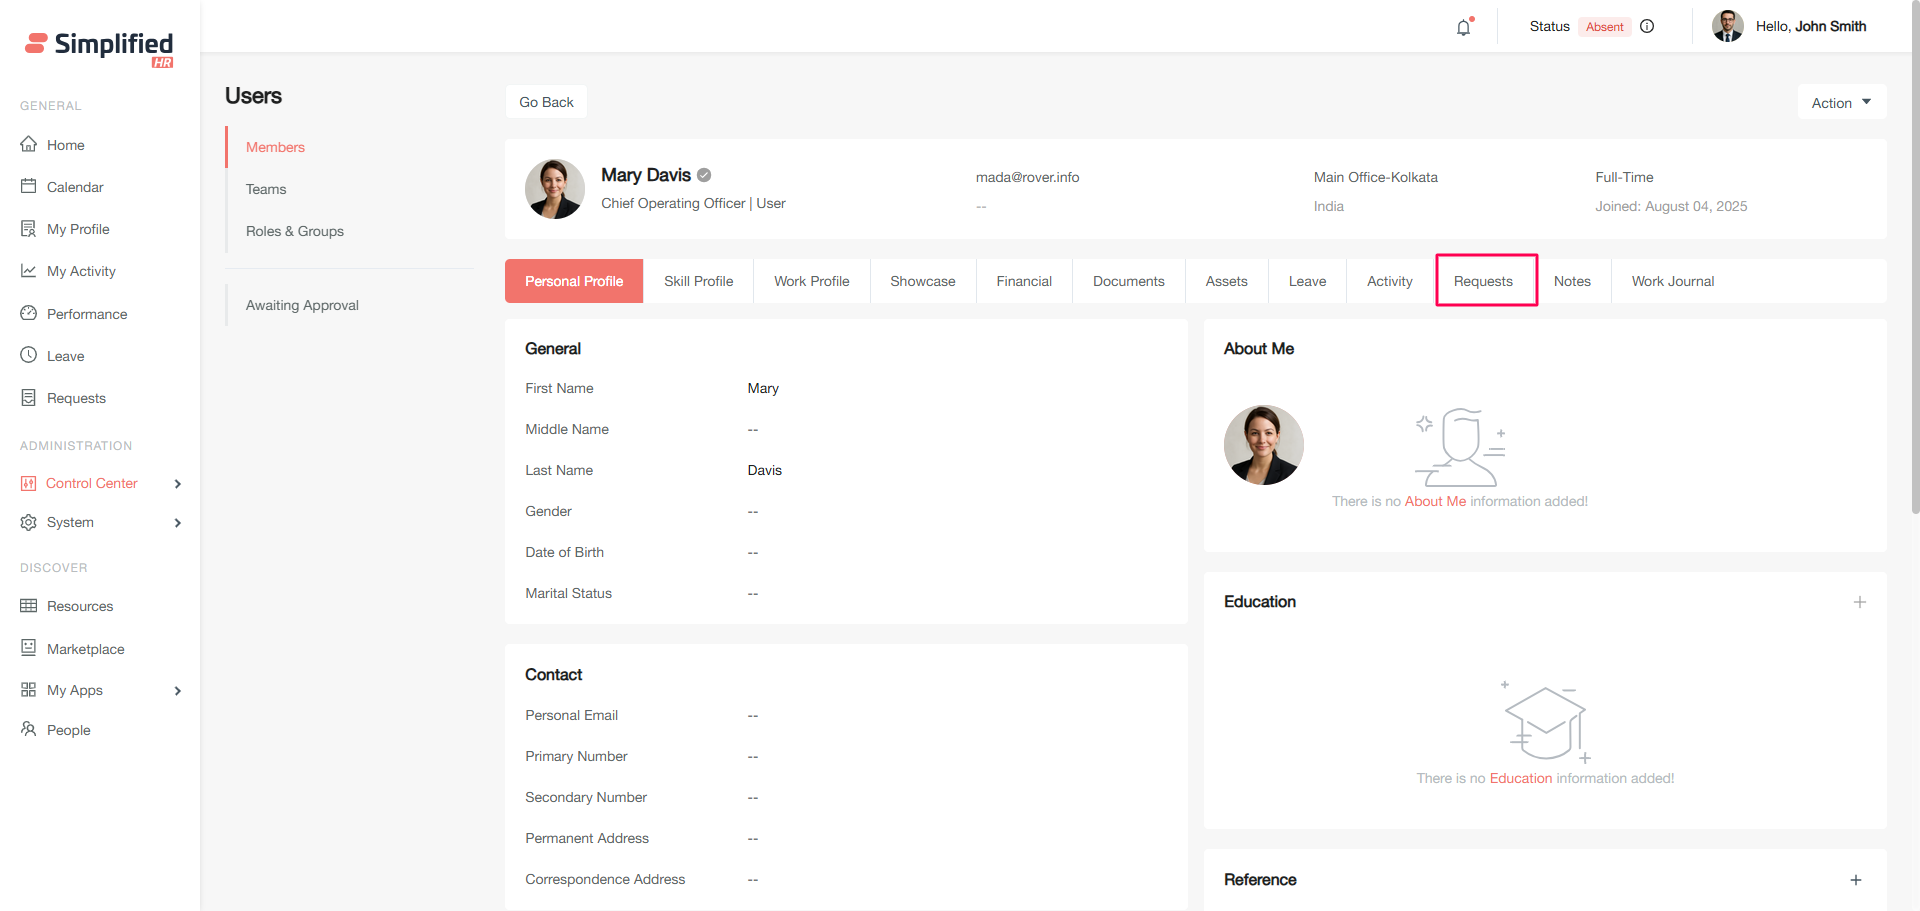Select Awaiting Approval in Users menu

coord(302,305)
